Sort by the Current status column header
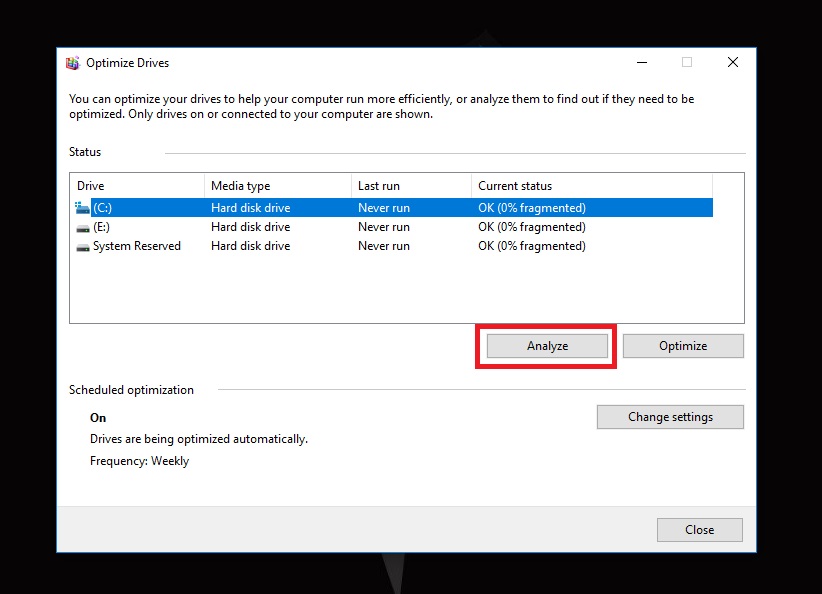This screenshot has height=594, width=822. [592, 186]
